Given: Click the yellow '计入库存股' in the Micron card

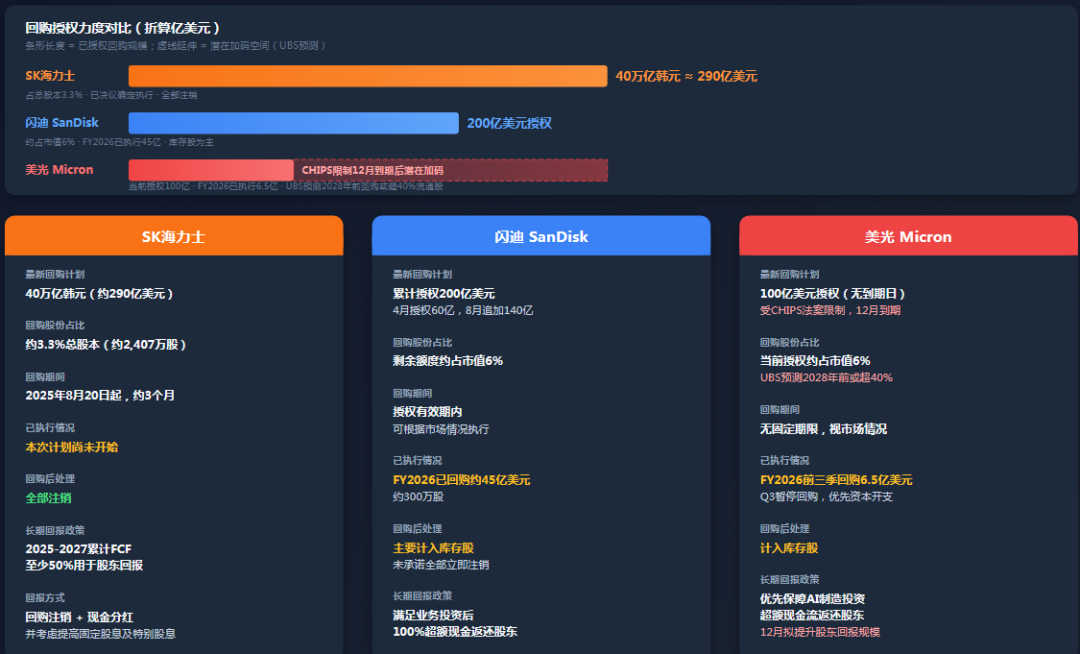Looking at the screenshot, I should (x=789, y=547).
